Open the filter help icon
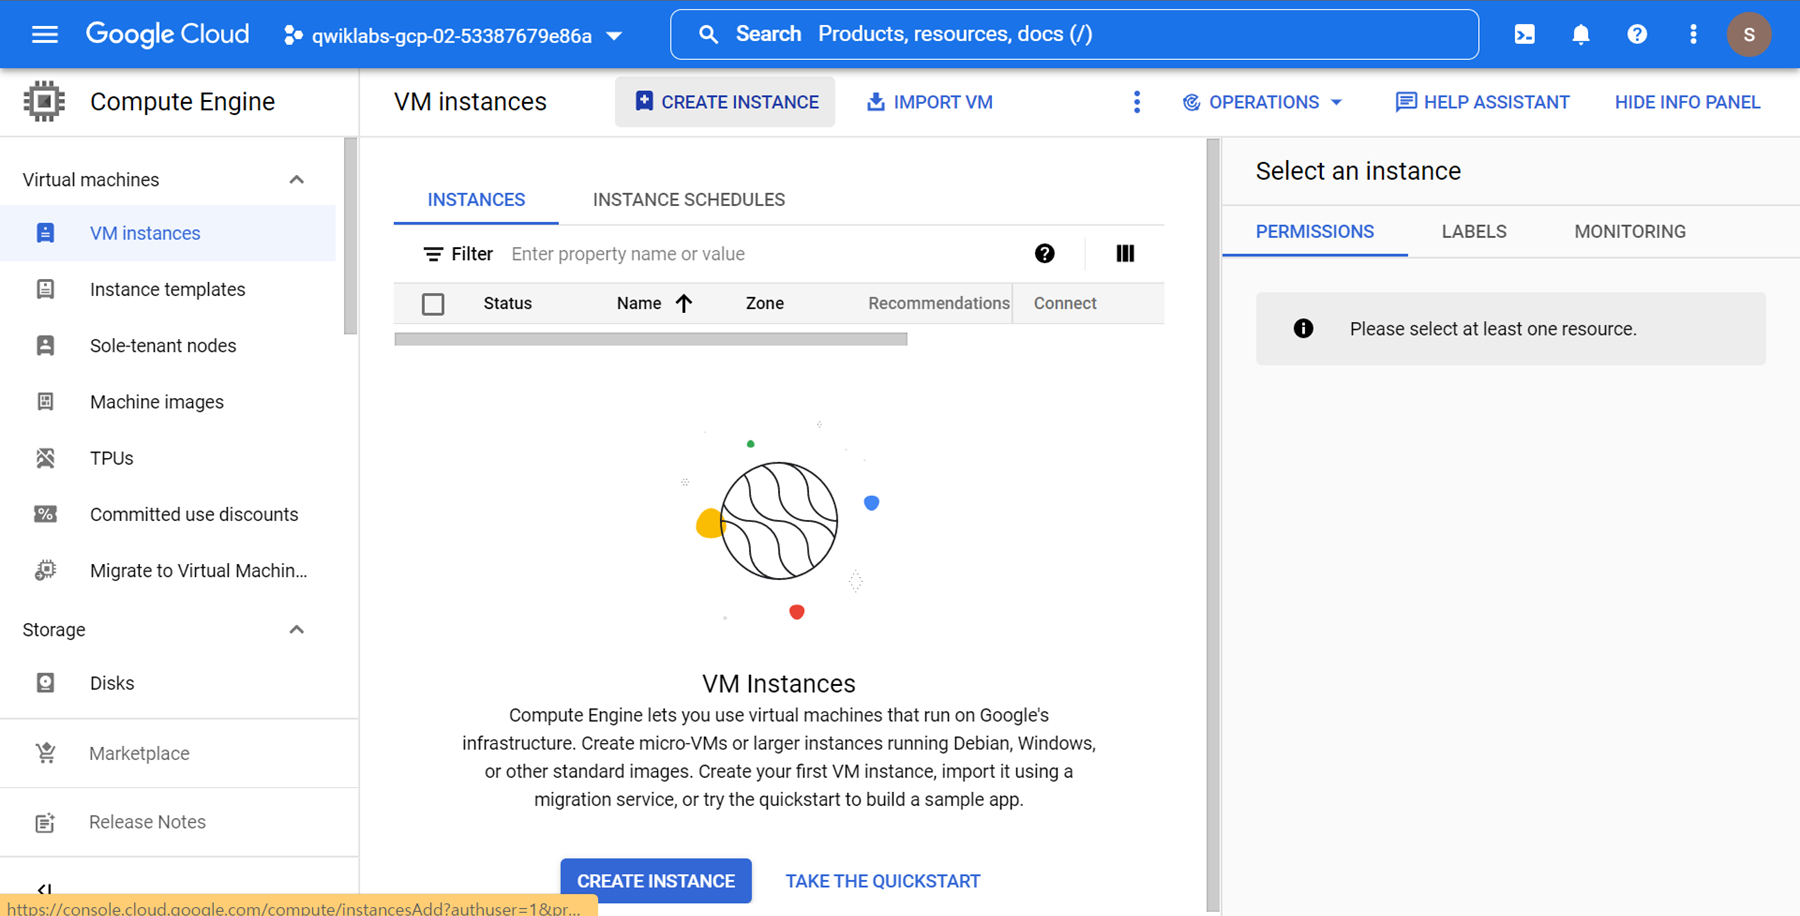This screenshot has width=1800, height=916. (x=1045, y=254)
